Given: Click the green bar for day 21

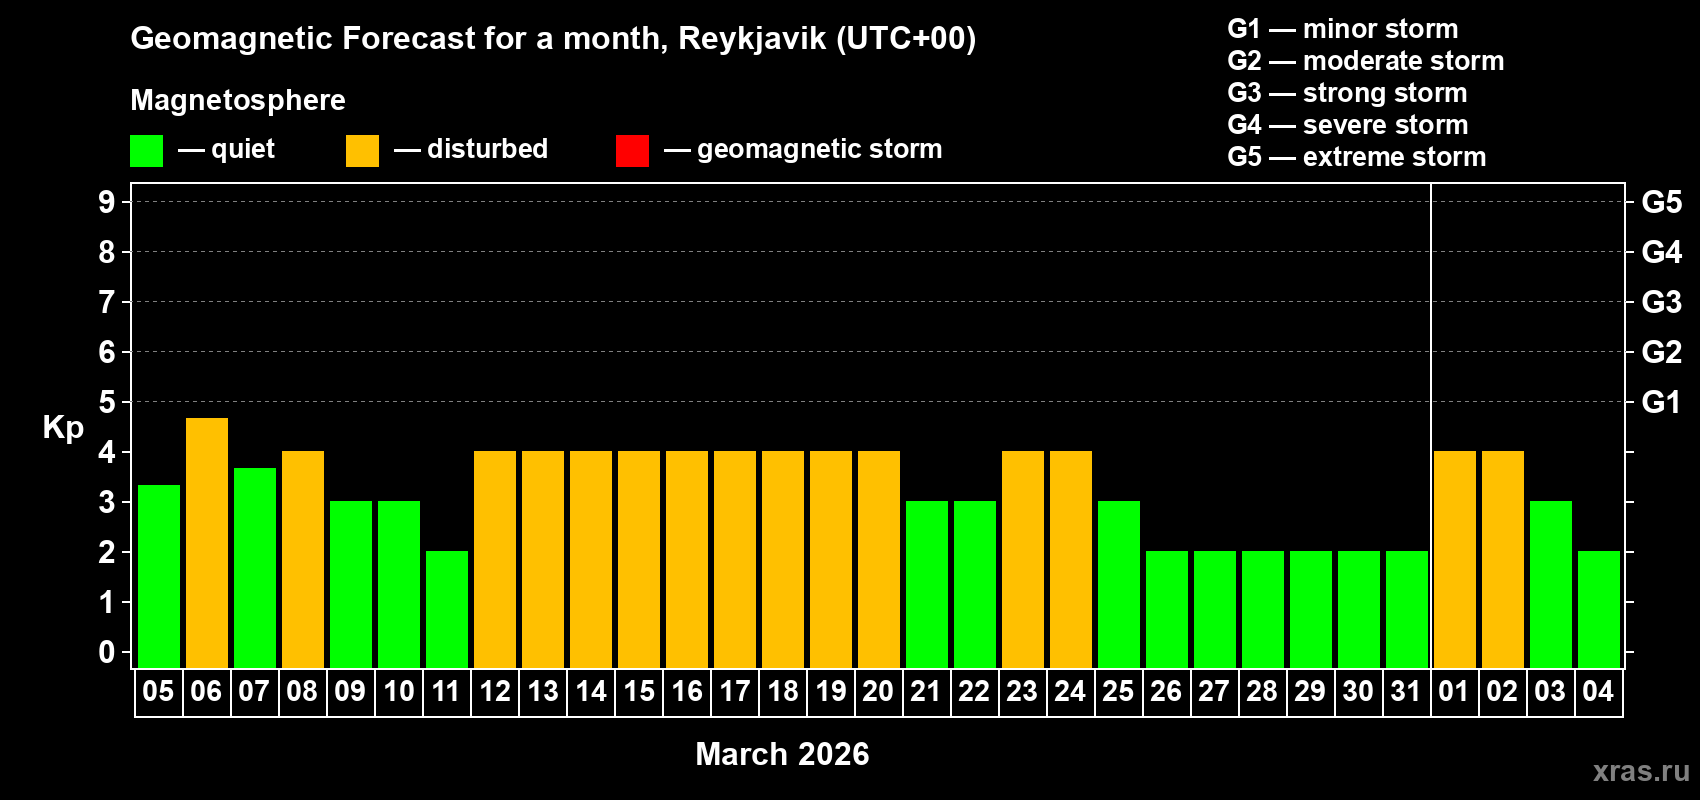Looking at the screenshot, I should pyautogui.click(x=927, y=585).
